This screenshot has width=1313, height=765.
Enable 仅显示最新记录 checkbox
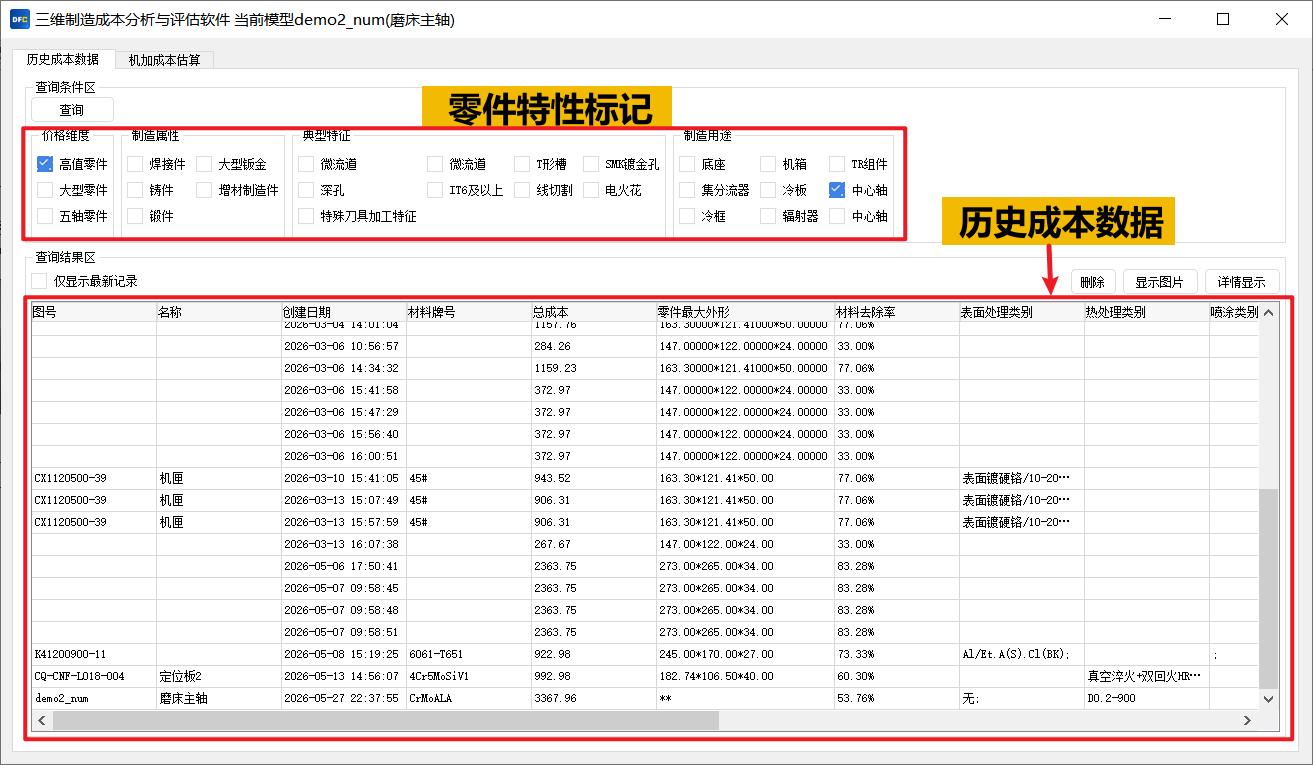coord(39,281)
